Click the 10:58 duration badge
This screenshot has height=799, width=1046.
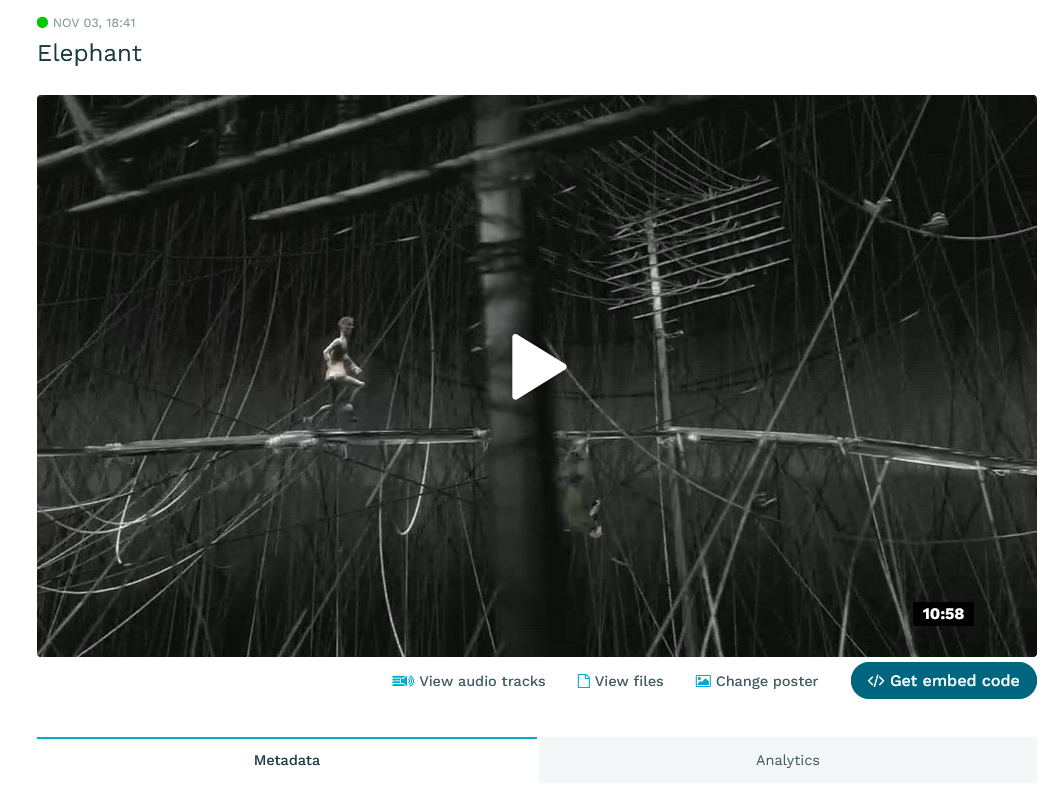point(943,614)
